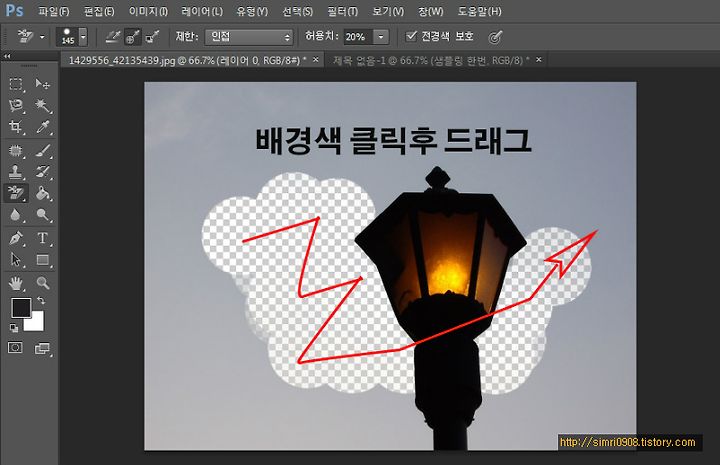720x465 pixels.
Task: Enable sampling once mode
Action: point(133,37)
